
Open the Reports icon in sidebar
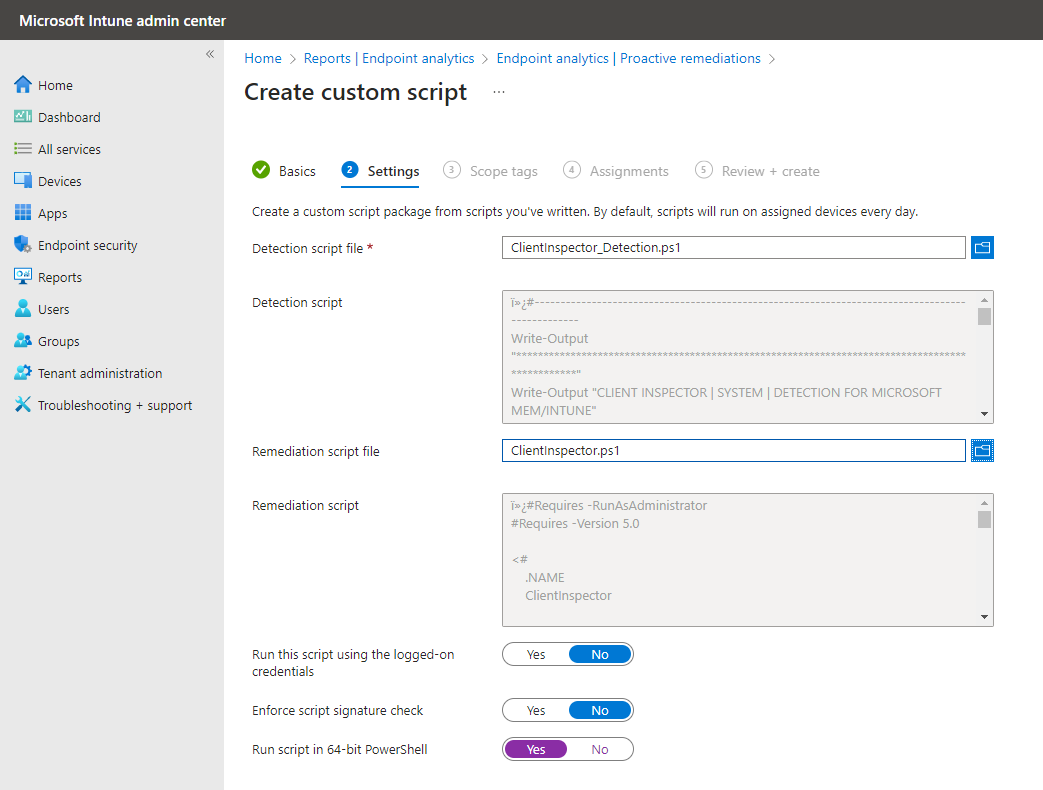23,277
